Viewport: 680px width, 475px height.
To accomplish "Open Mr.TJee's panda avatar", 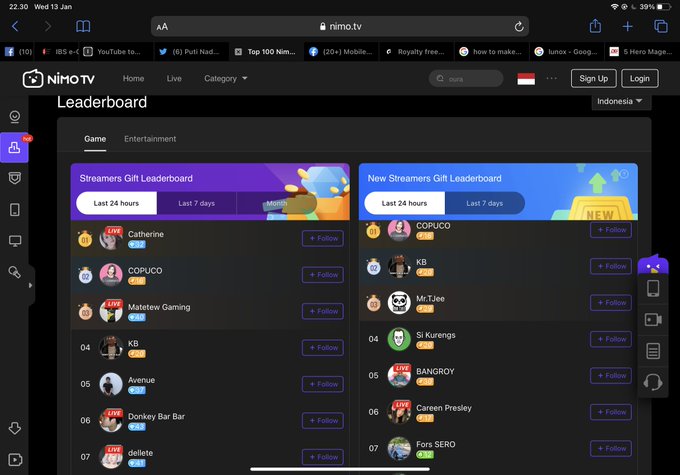I will tap(399, 302).
